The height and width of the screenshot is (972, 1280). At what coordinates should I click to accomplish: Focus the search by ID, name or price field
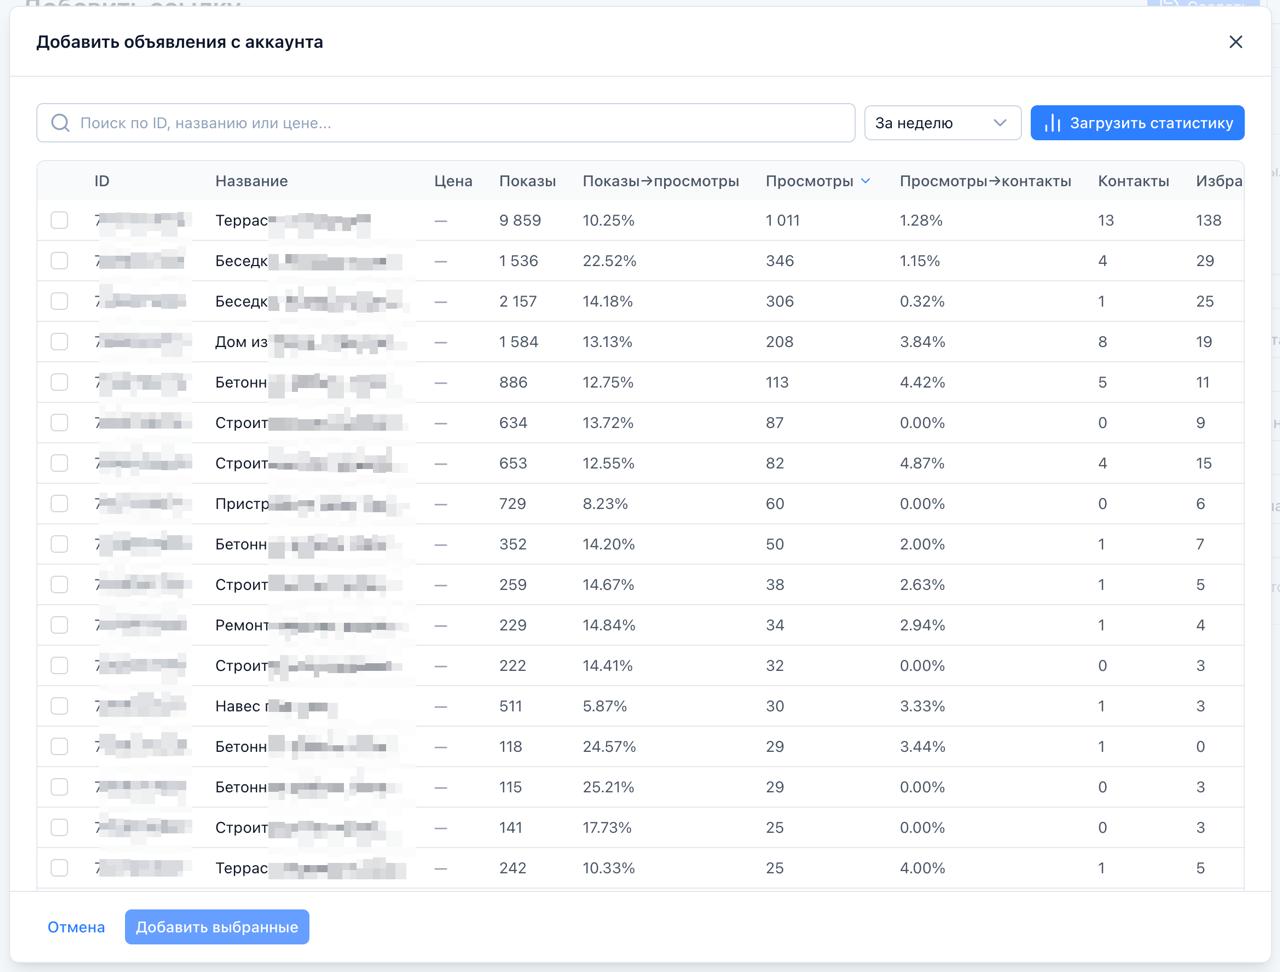pos(460,123)
